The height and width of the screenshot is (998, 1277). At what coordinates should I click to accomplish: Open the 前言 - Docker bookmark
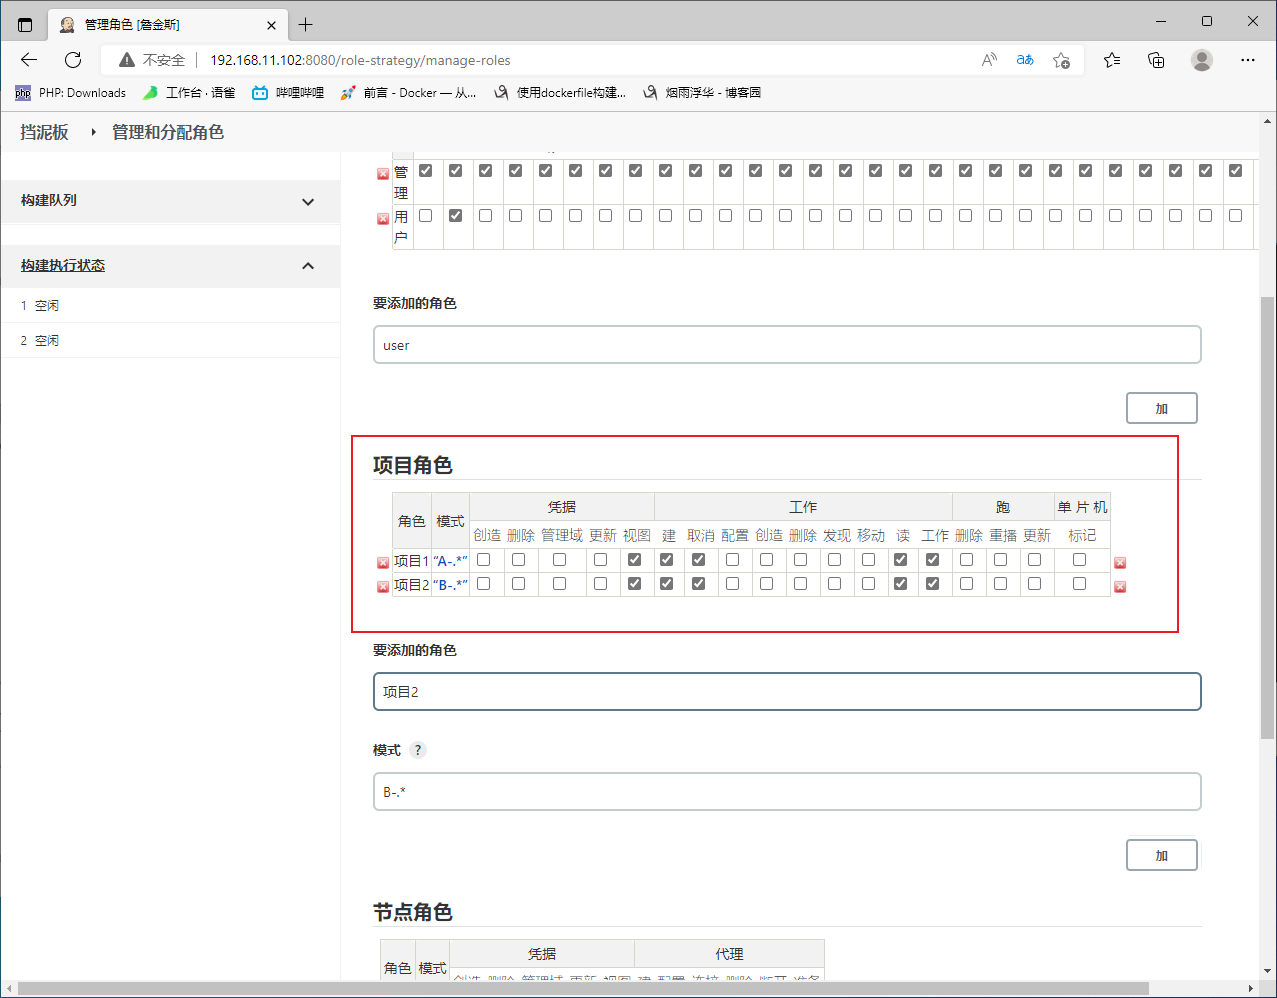pos(408,93)
